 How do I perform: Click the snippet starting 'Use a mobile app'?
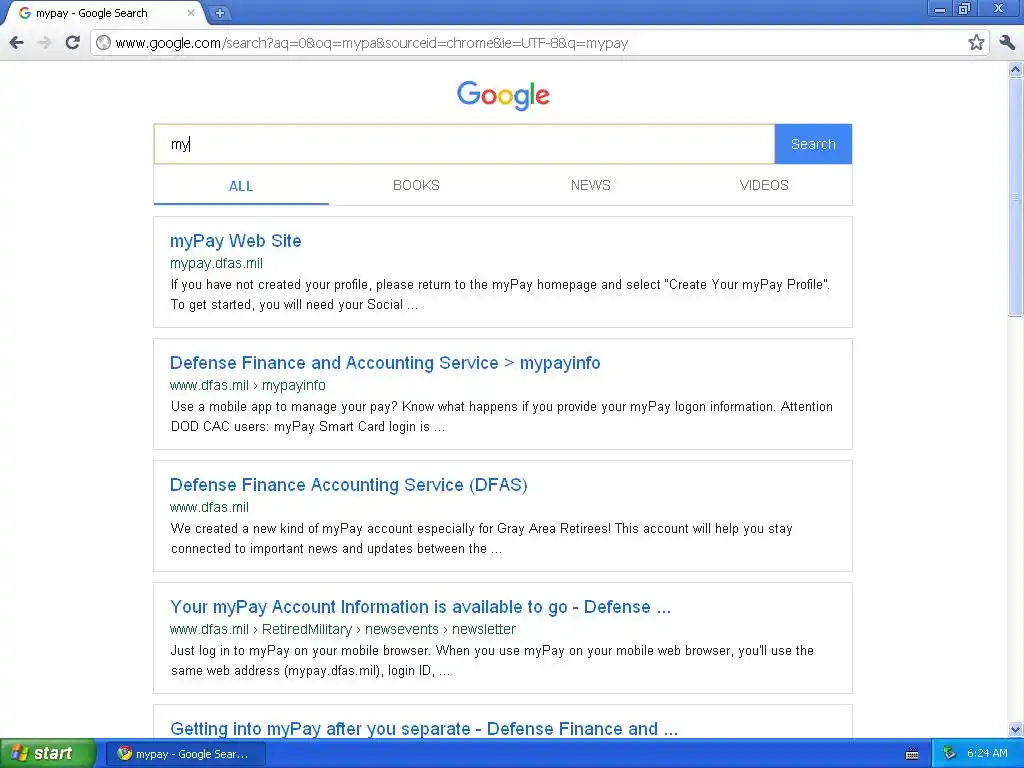(x=502, y=417)
